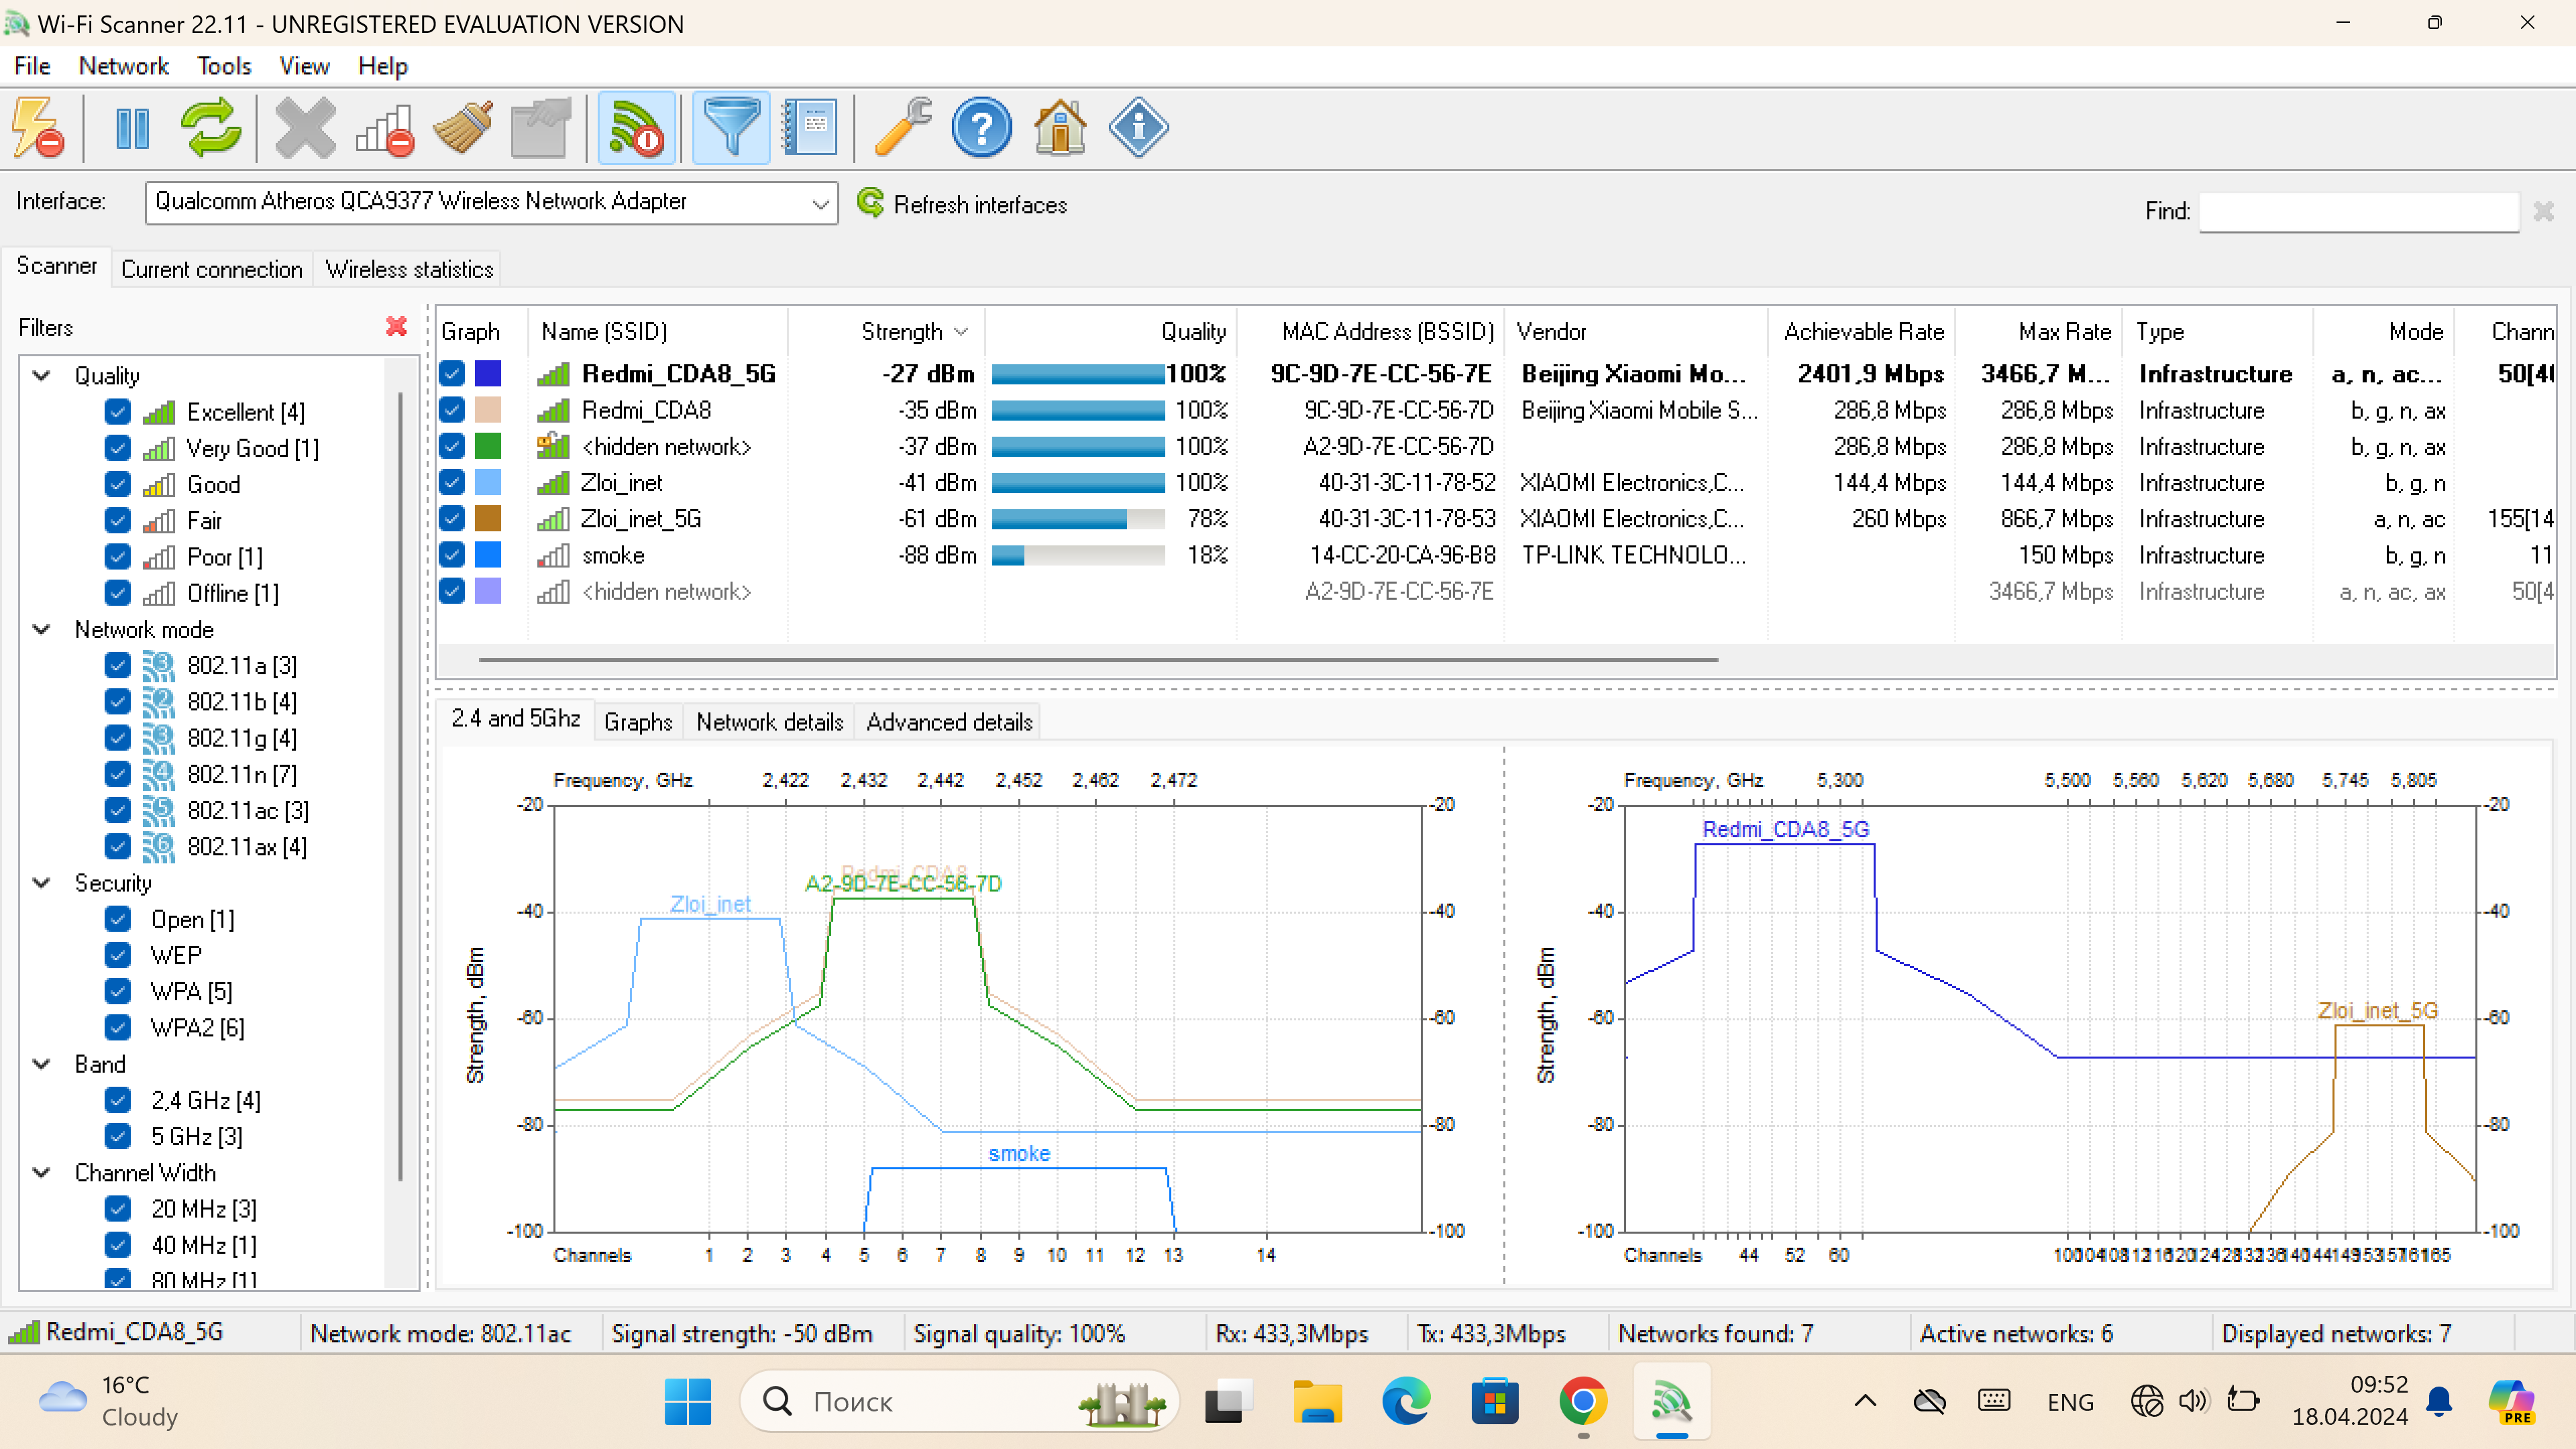The width and height of the screenshot is (2576, 1449).
Task: Open the Tools menu
Action: click(223, 66)
